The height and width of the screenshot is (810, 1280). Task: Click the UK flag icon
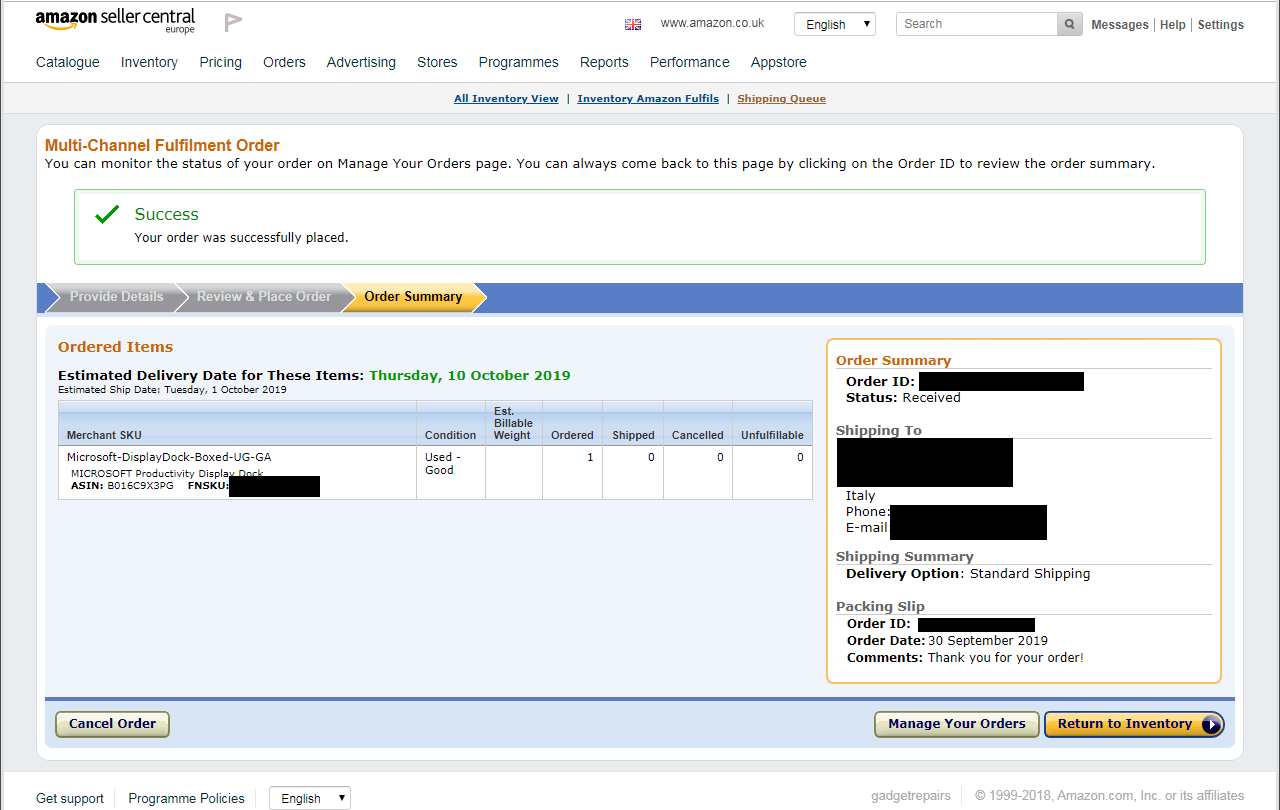[x=633, y=24]
